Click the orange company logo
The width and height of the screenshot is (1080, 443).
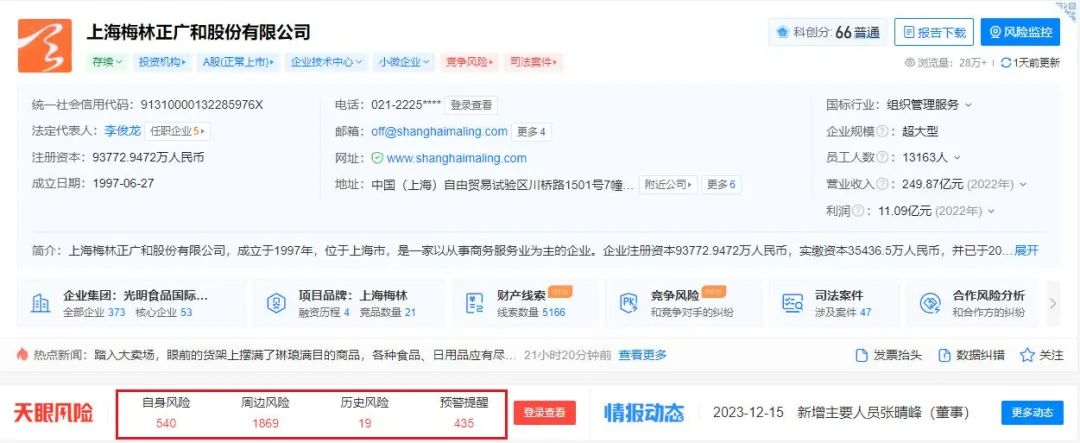coord(44,45)
